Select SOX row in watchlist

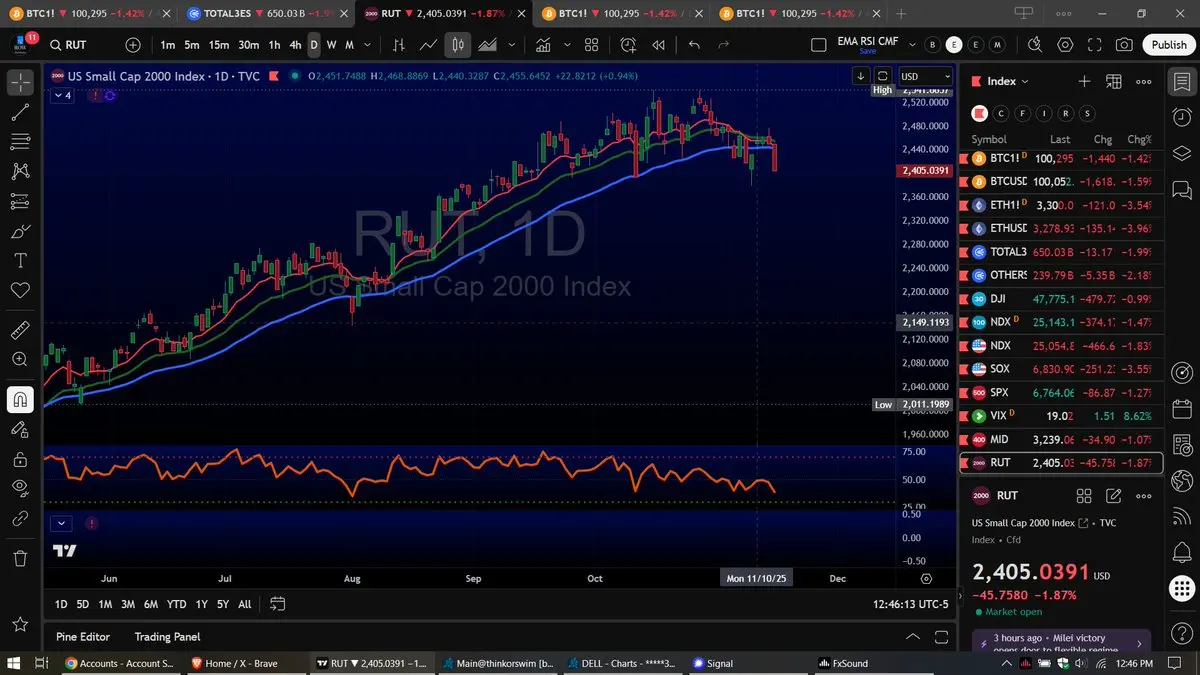(1061, 369)
